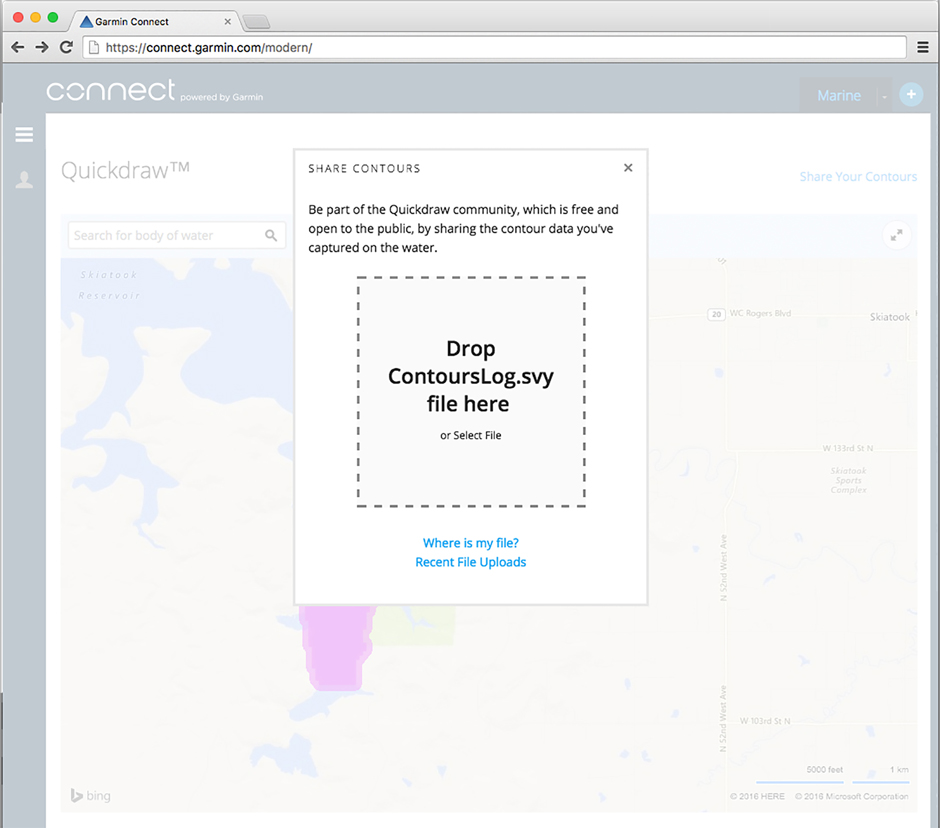The width and height of the screenshot is (940, 828).
Task: Click the © 2016 HERE attribution
Action: pos(757,796)
